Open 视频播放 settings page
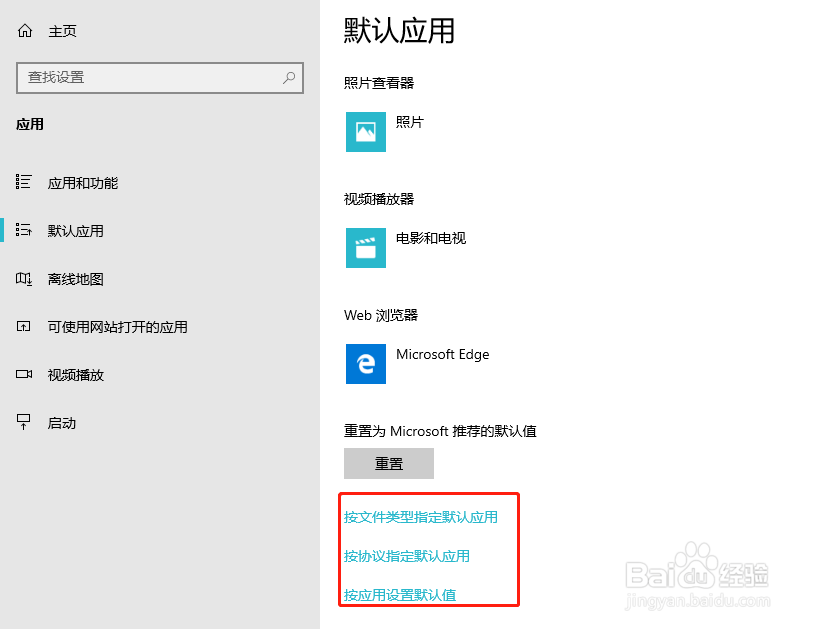This screenshot has width=816, height=629. (x=76, y=375)
